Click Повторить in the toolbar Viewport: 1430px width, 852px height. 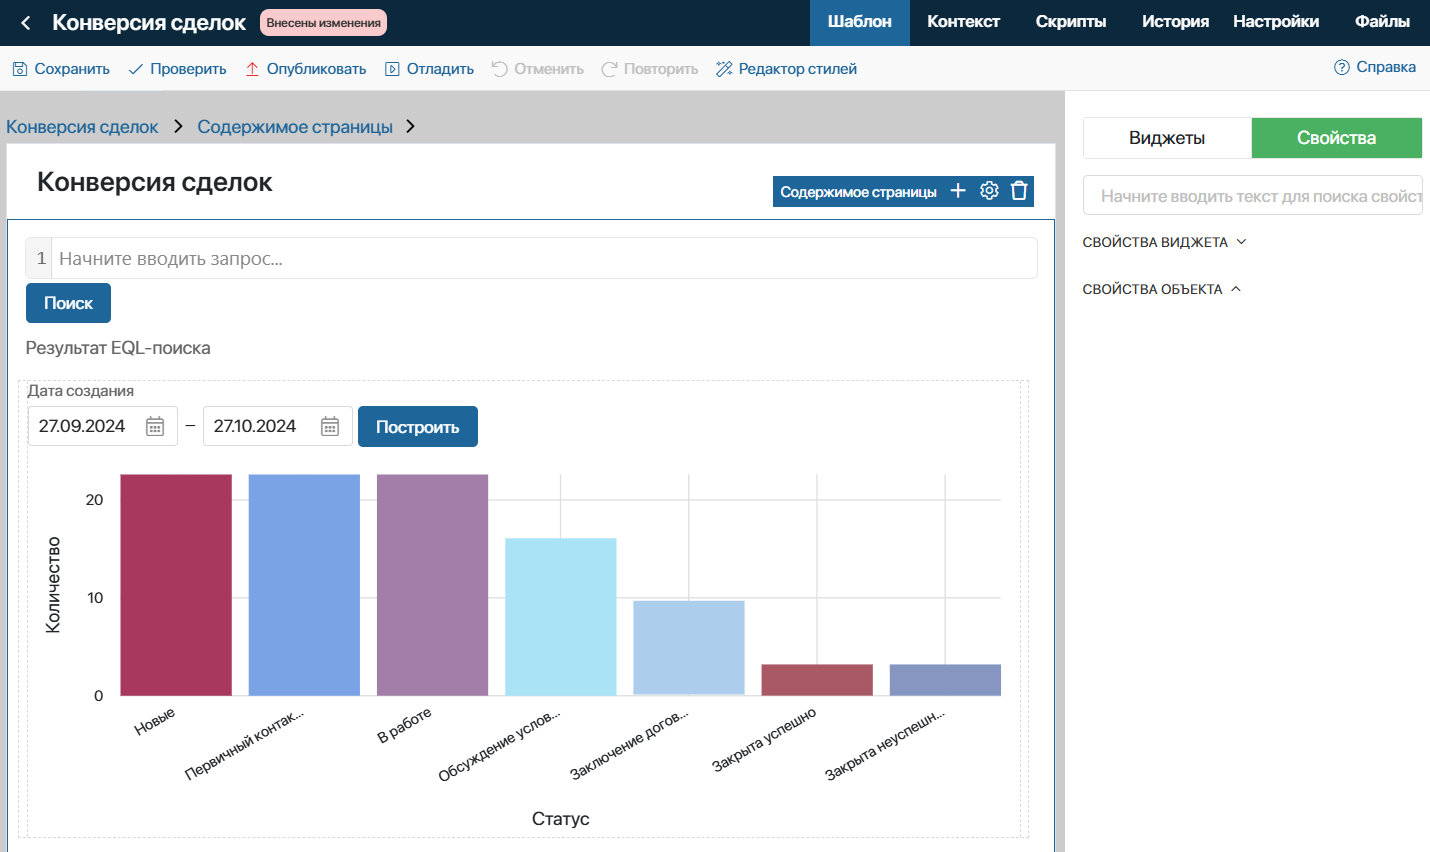pos(650,69)
